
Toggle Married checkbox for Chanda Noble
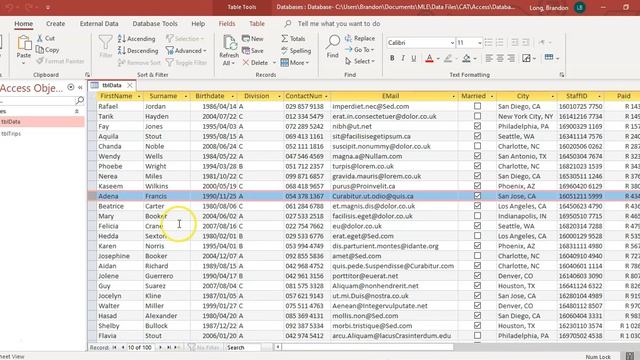point(477,146)
